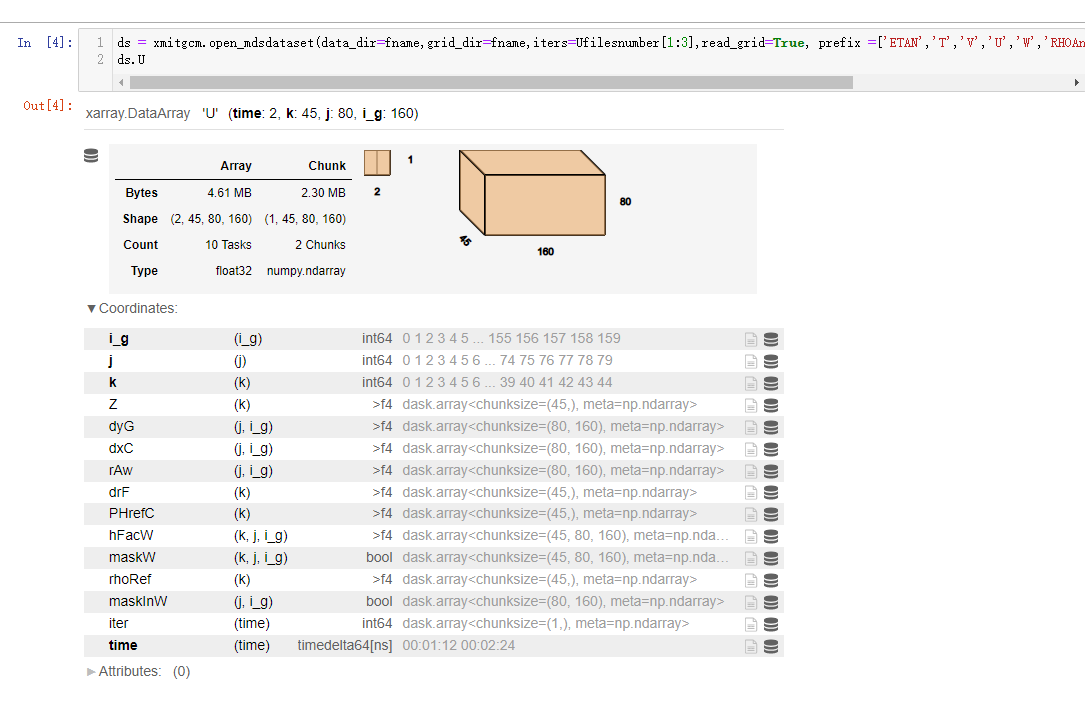The image size is (1085, 707).
Task: Place cursor in code line ds.U
Action: [131, 59]
